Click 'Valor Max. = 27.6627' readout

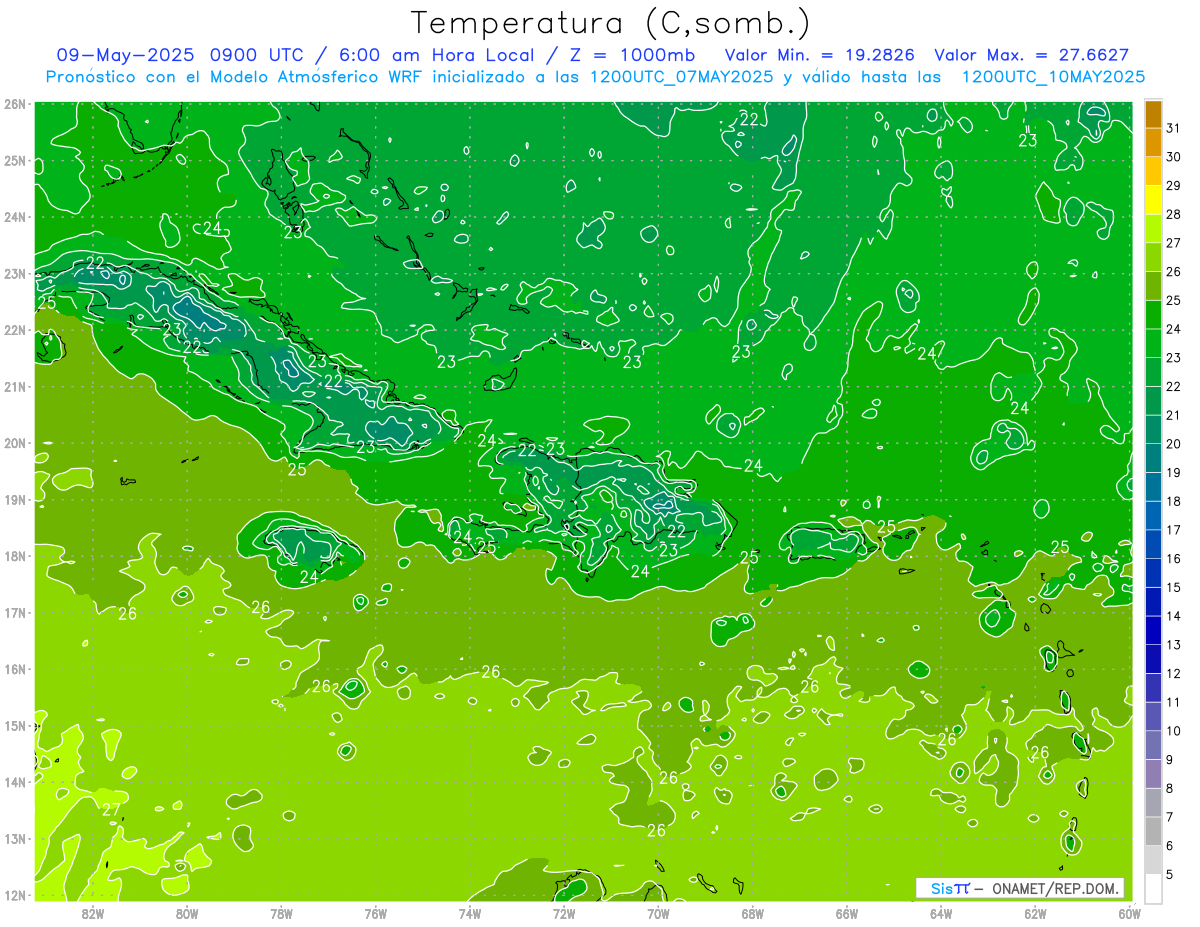coord(1032,55)
